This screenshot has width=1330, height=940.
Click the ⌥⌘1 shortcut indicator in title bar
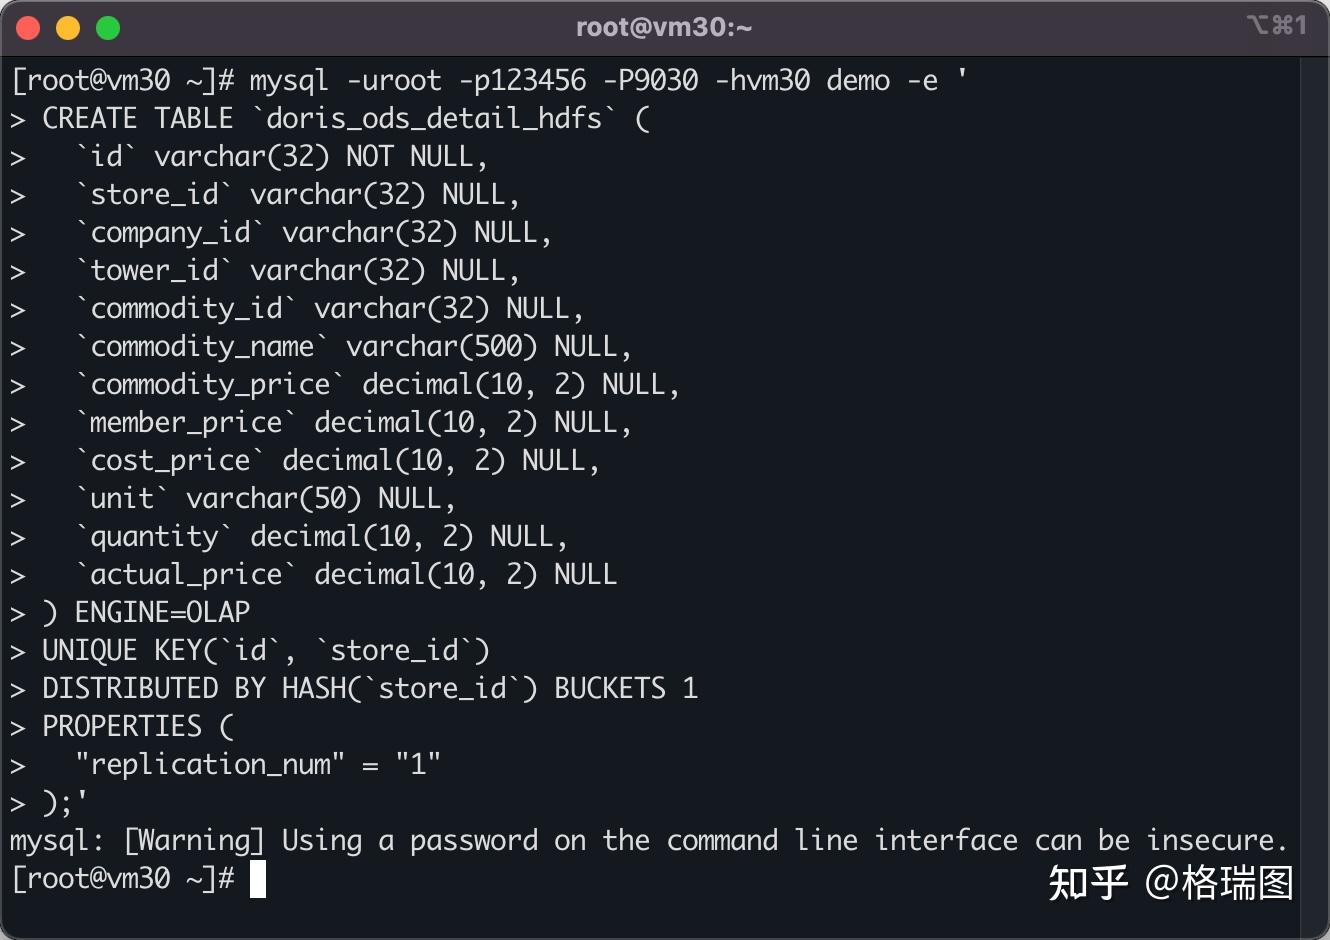pyautogui.click(x=1277, y=25)
